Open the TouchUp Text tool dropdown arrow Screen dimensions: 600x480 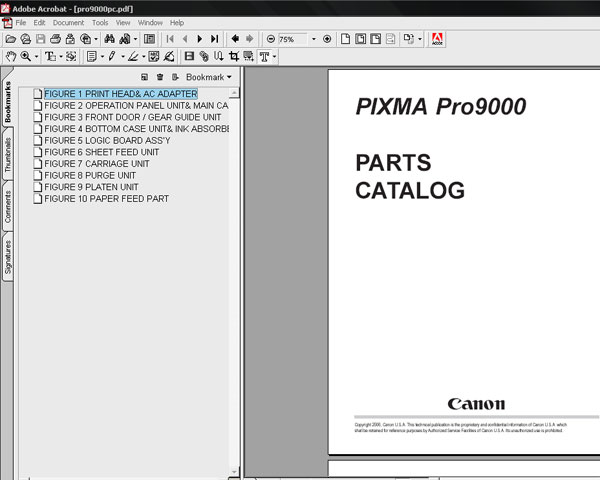click(x=274, y=57)
